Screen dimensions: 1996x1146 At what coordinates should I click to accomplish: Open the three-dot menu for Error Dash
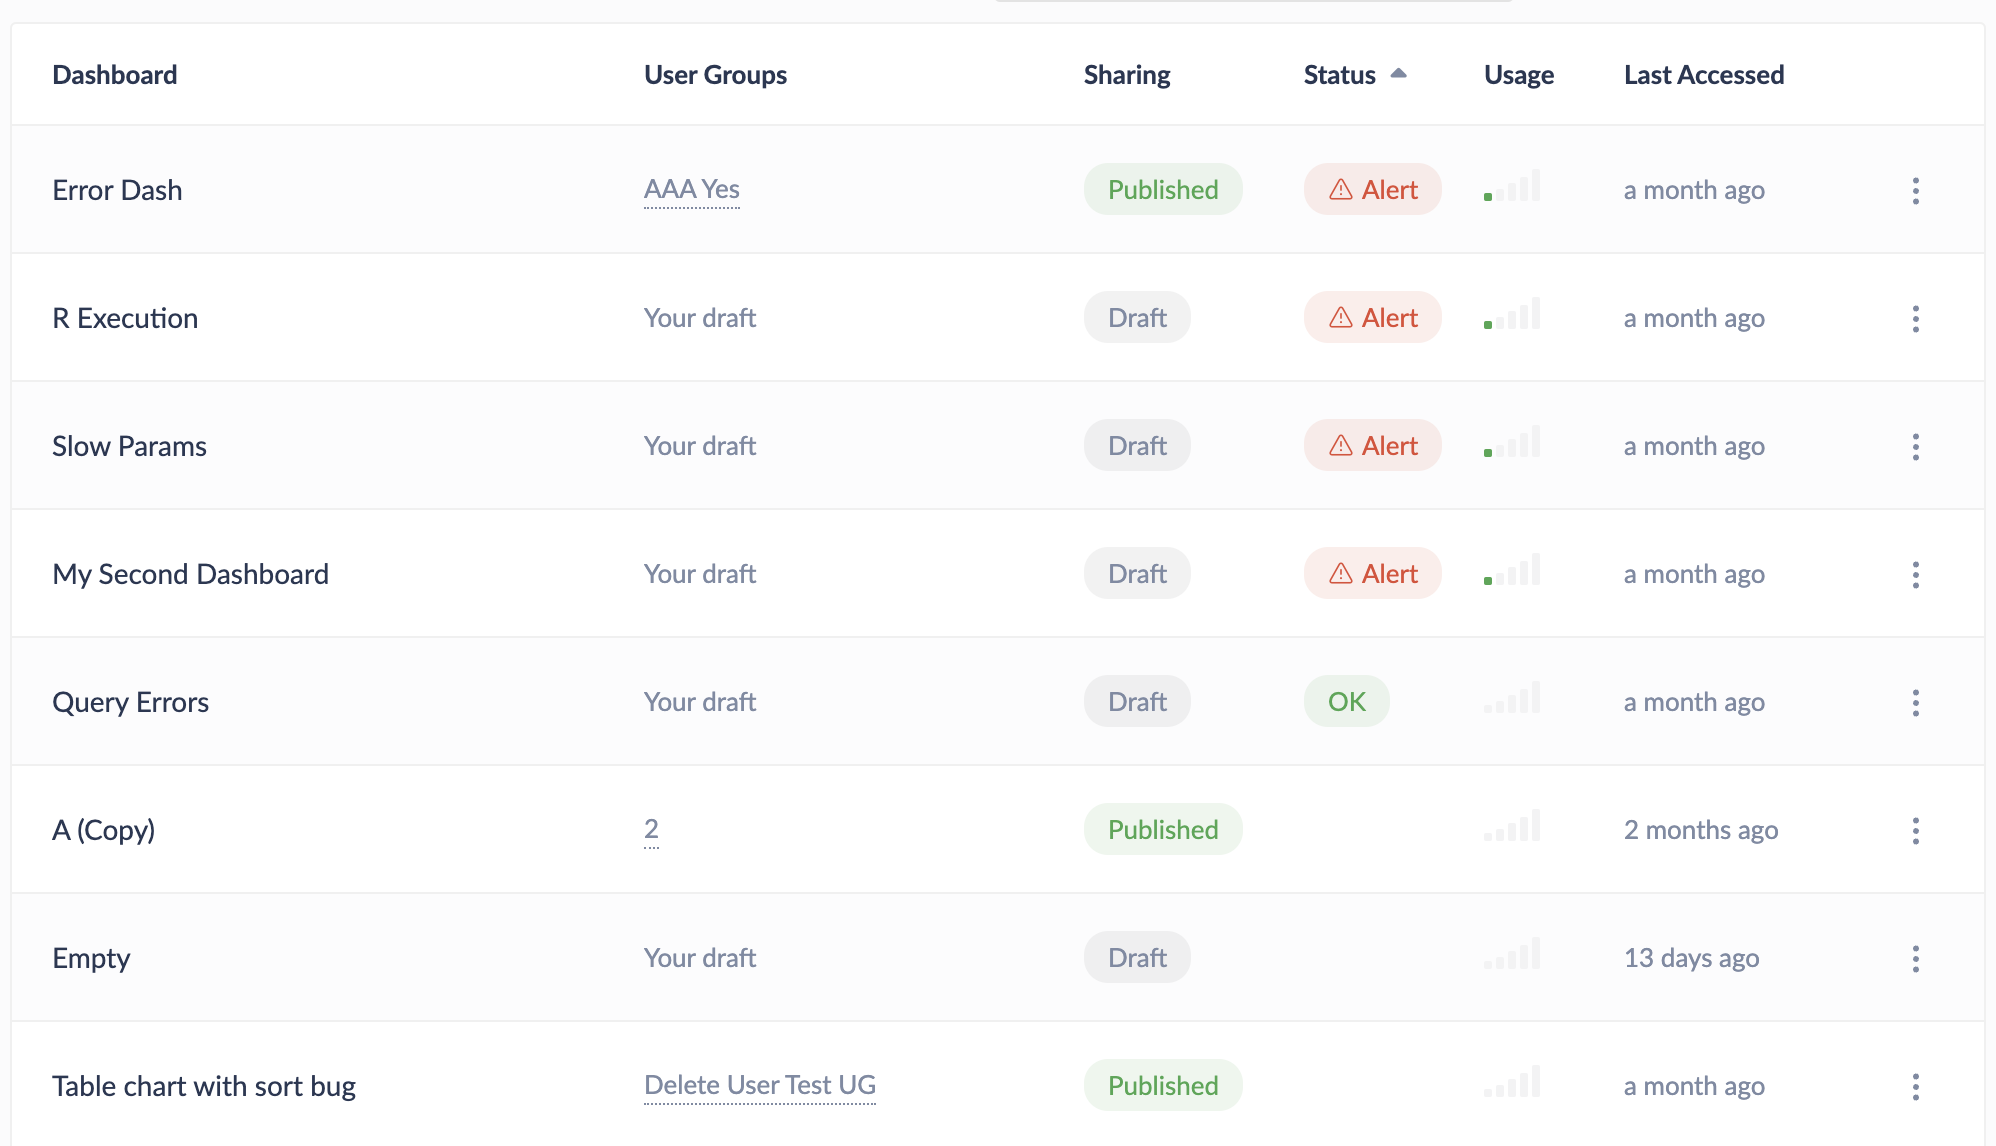[1915, 190]
